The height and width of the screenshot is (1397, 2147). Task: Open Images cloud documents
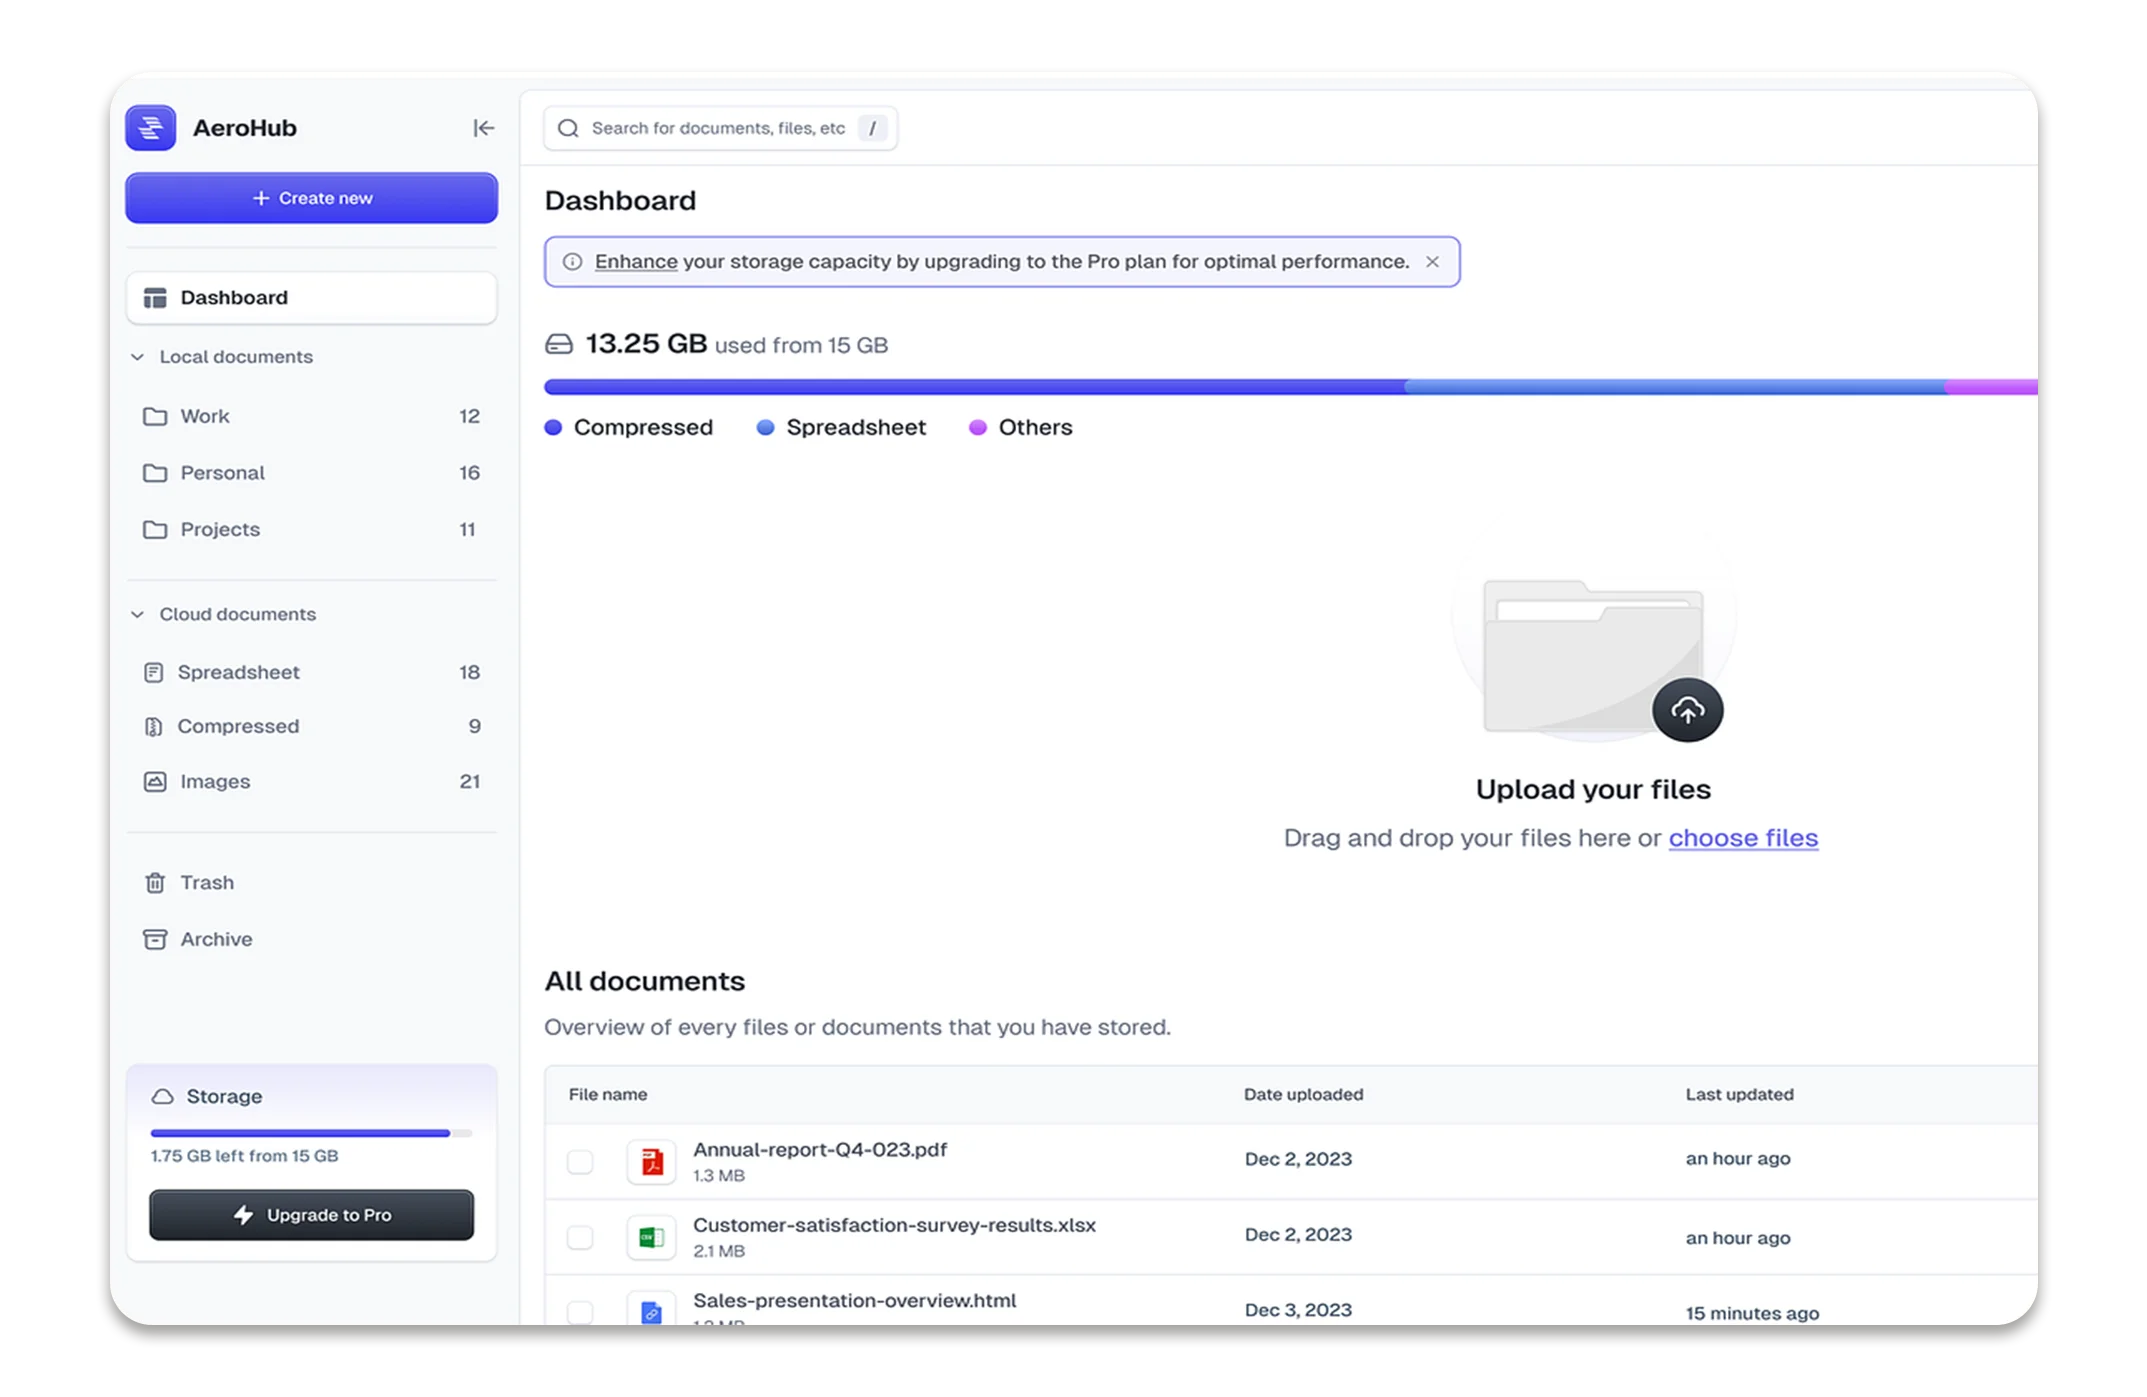tap(214, 781)
